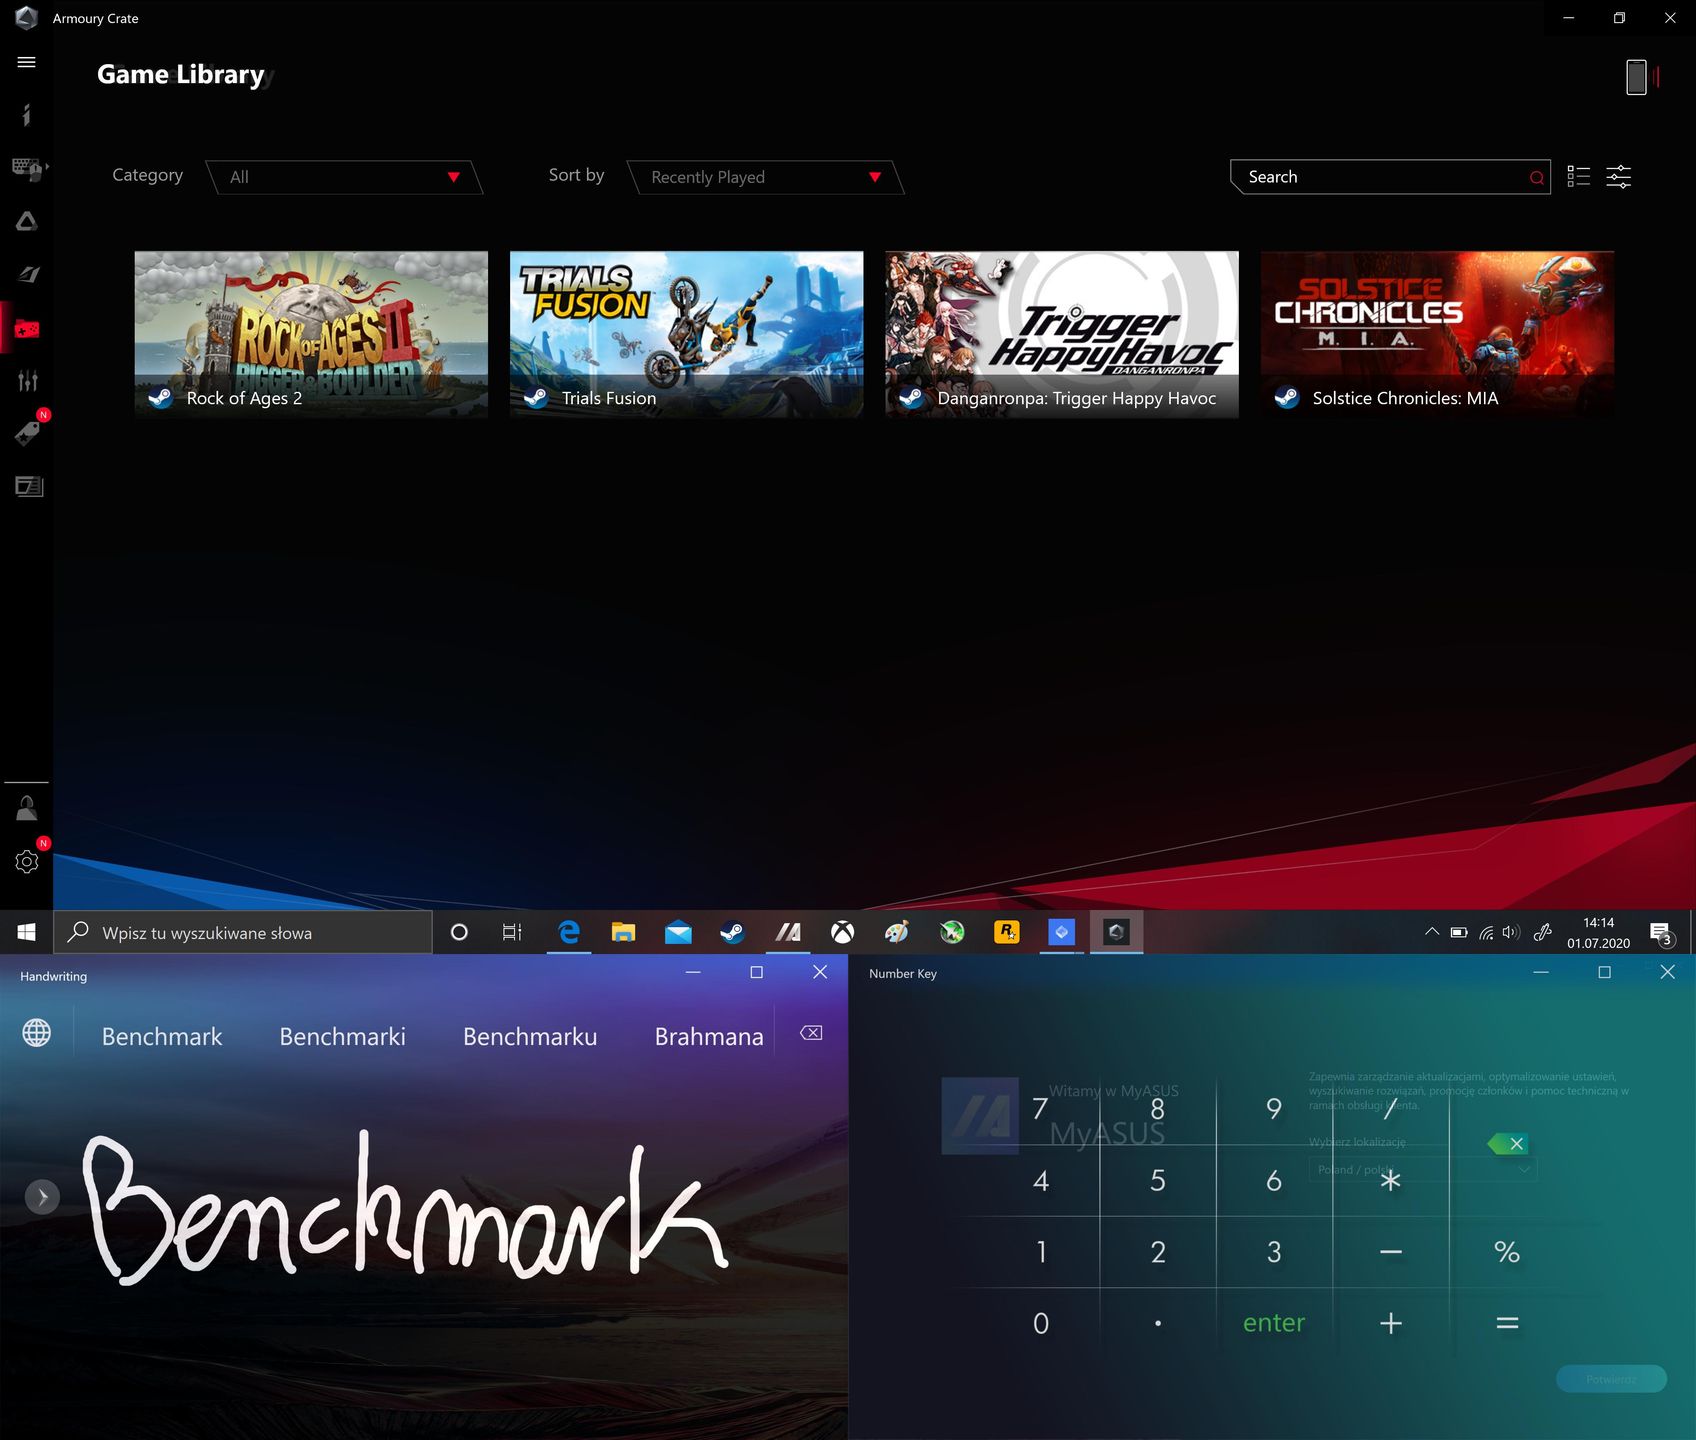Open the User Center profile icon
1696x1440 pixels.
[x=27, y=808]
